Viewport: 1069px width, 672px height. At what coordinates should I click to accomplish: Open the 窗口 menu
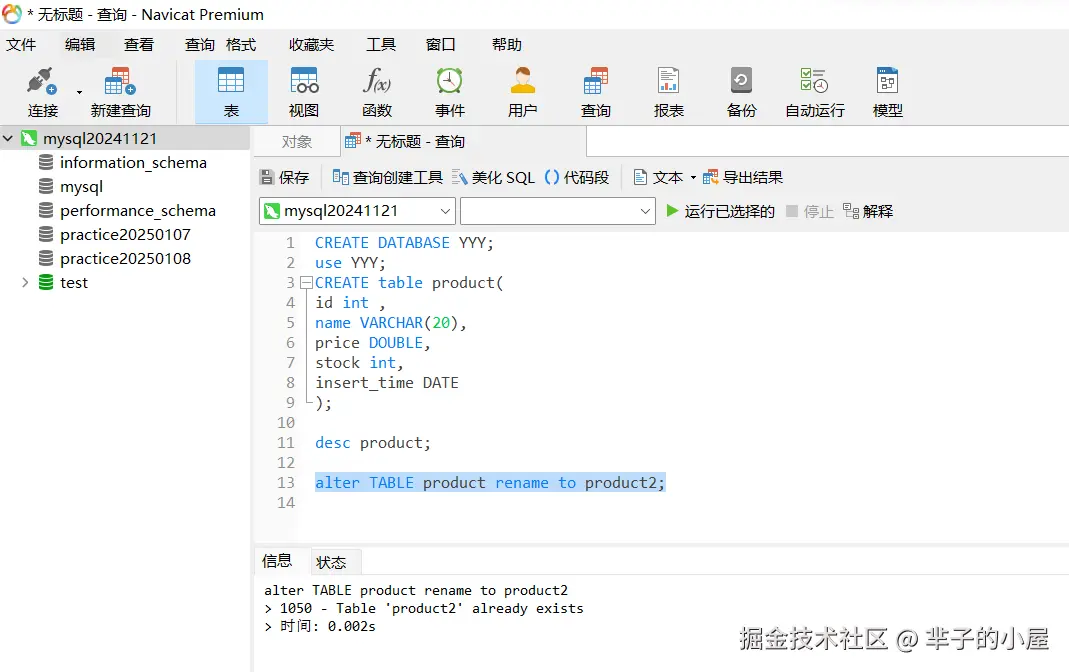tap(440, 45)
